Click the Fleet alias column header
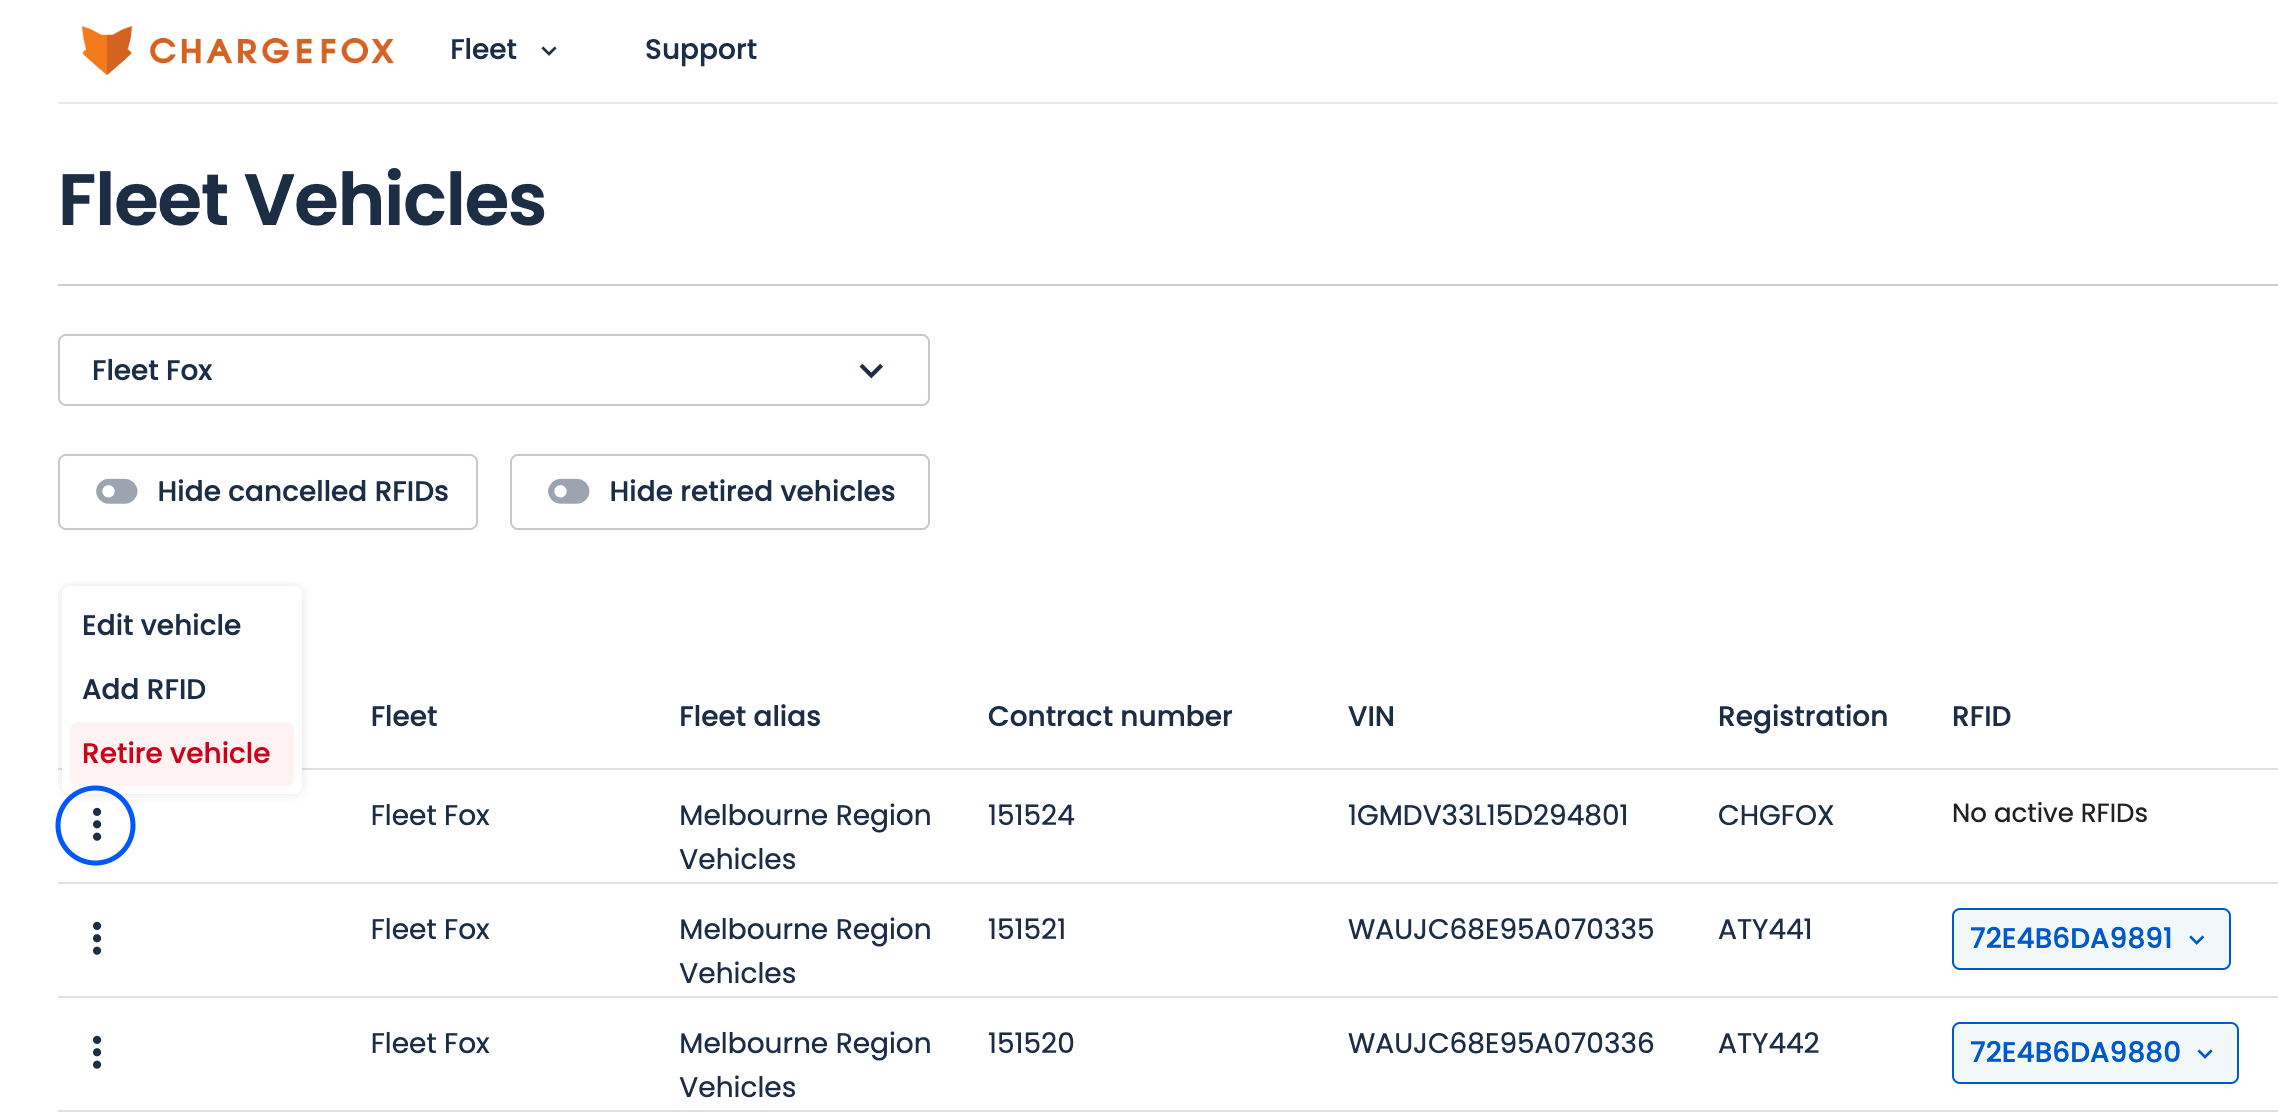Image resolution: width=2278 pixels, height=1116 pixels. pos(750,716)
